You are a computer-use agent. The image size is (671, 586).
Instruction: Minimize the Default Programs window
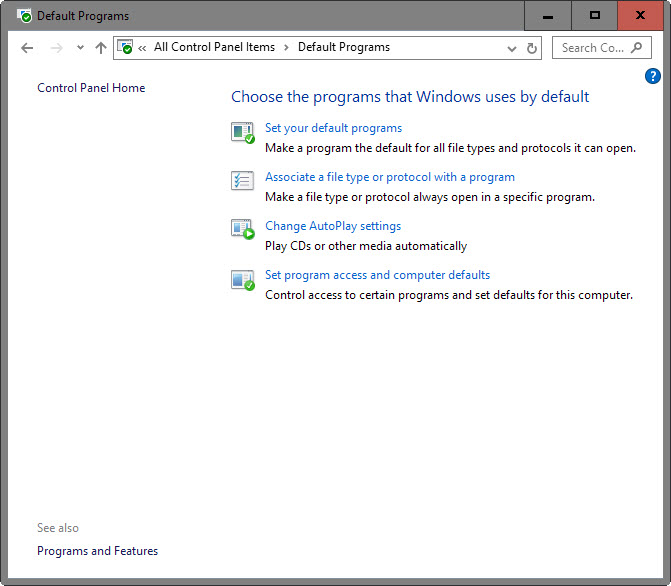coord(548,16)
